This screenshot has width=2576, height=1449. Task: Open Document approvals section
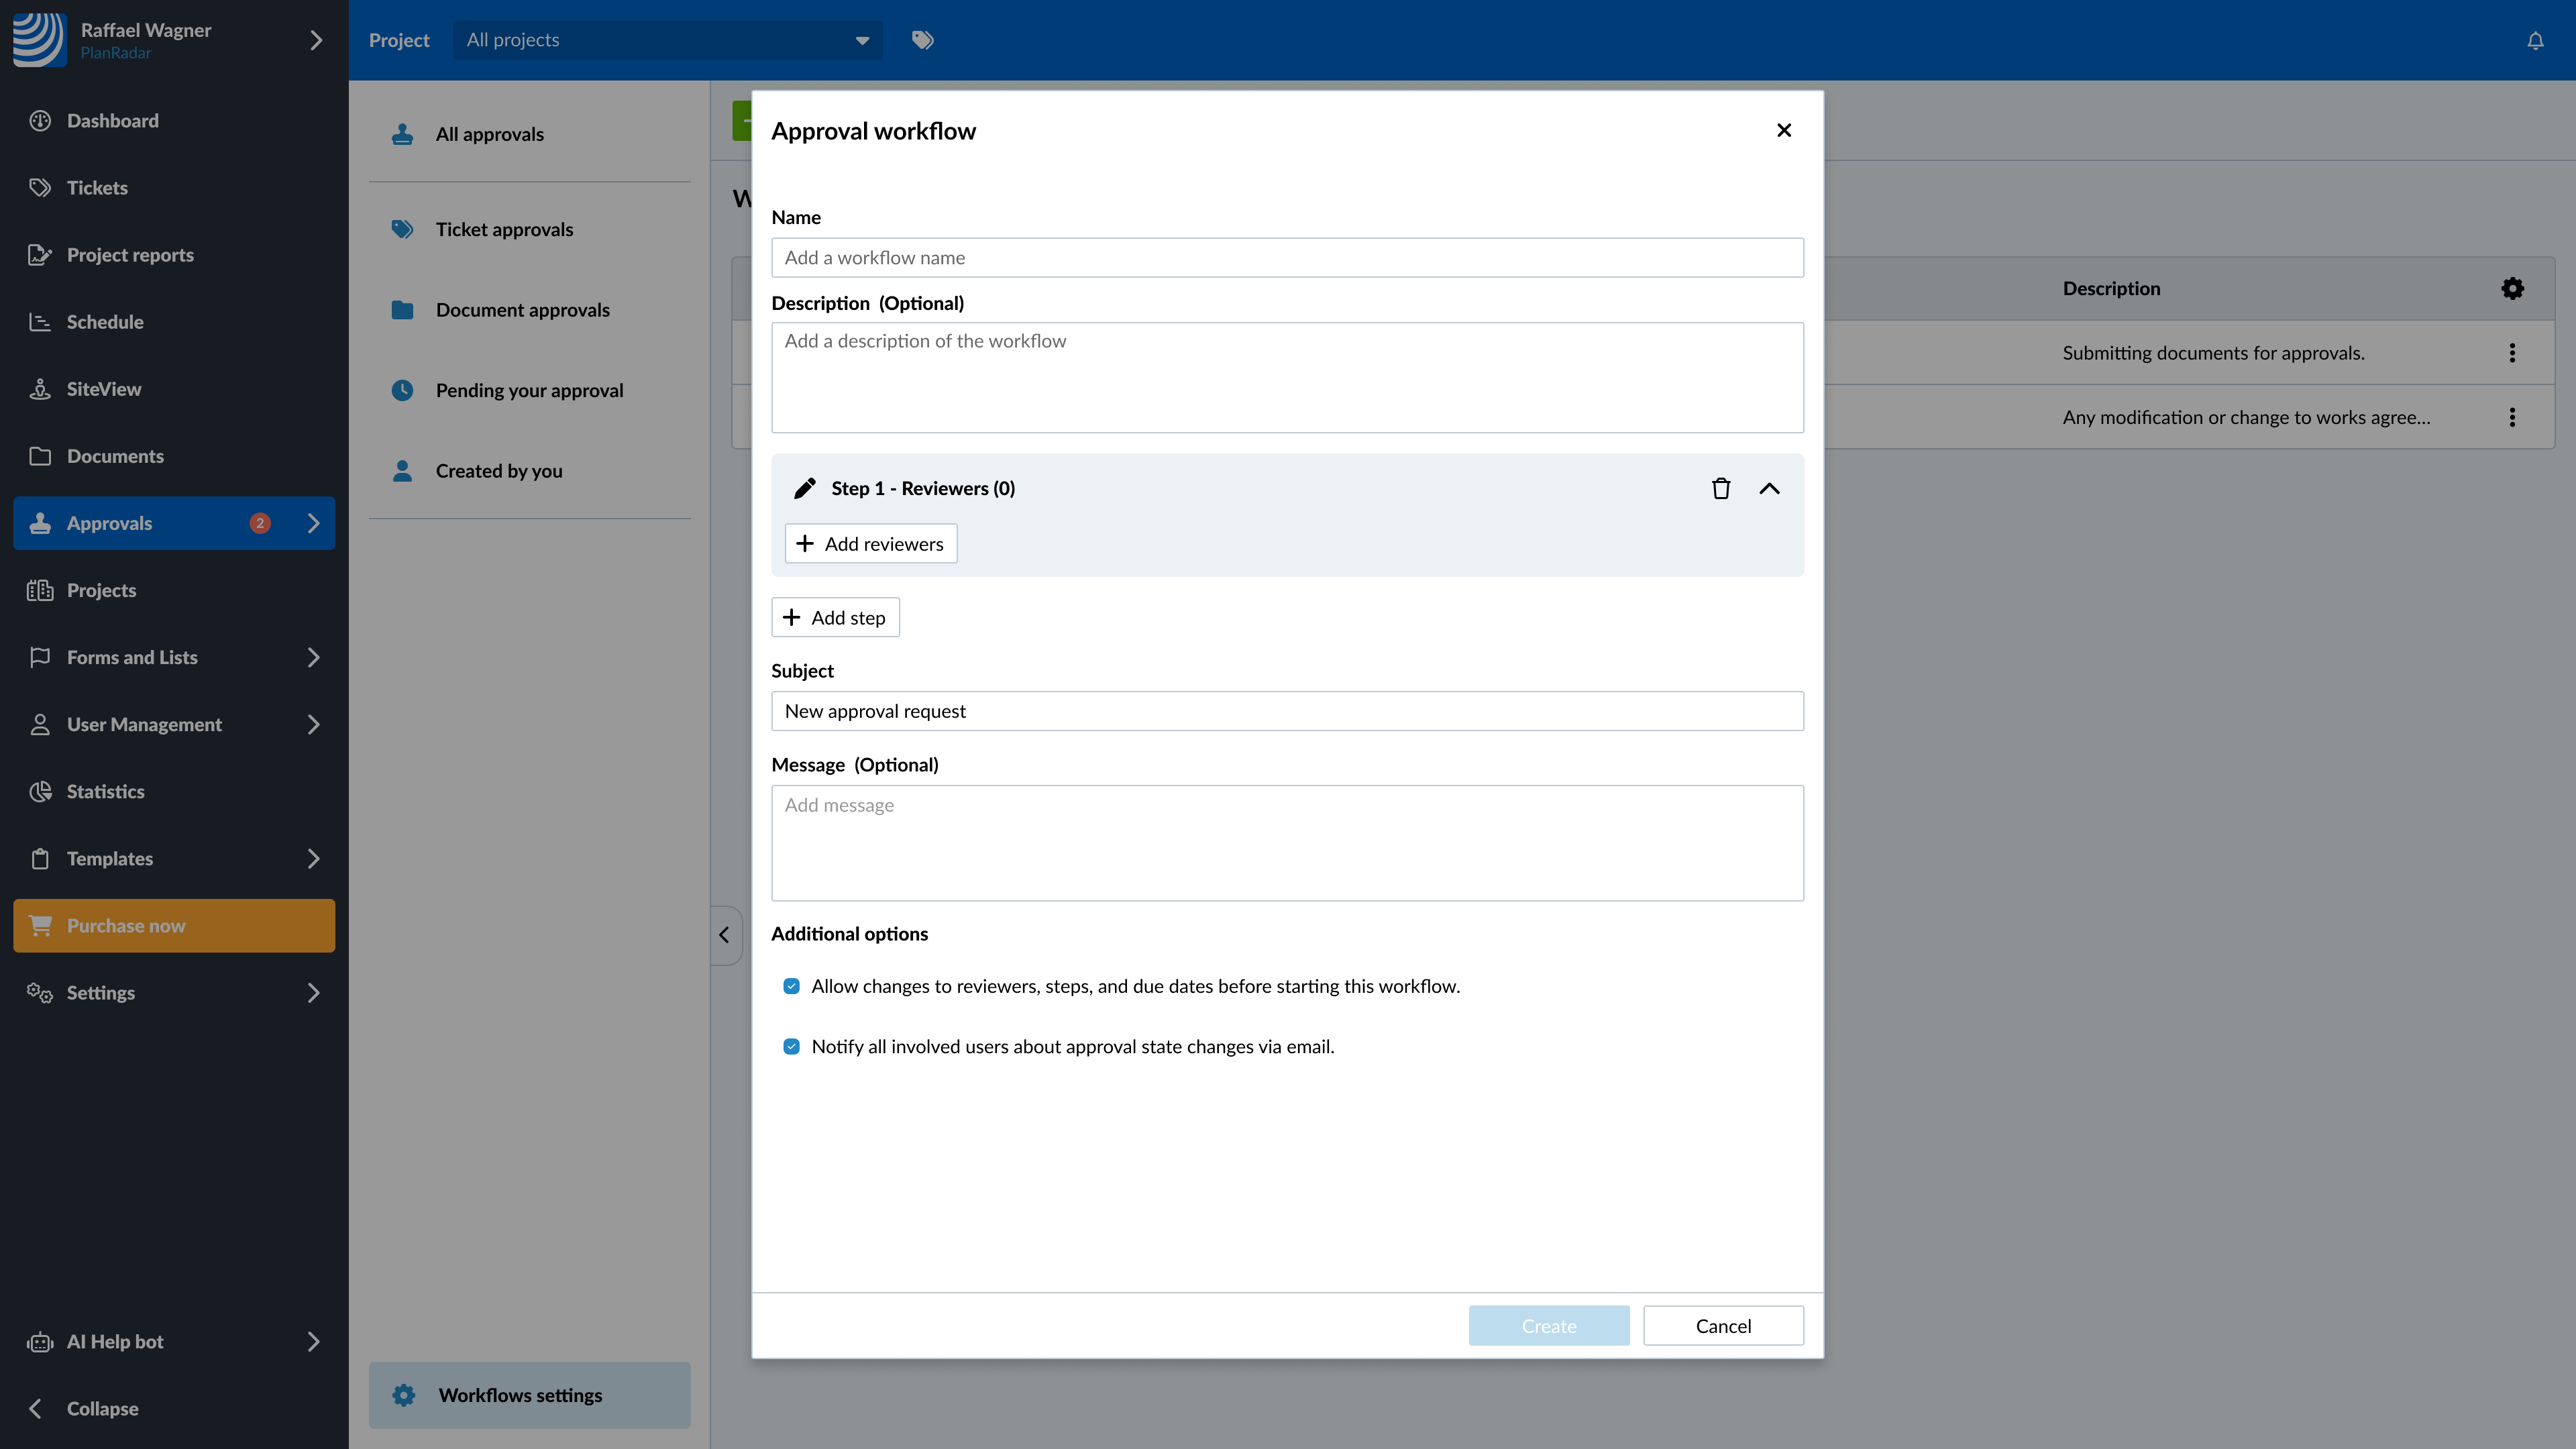pos(522,310)
